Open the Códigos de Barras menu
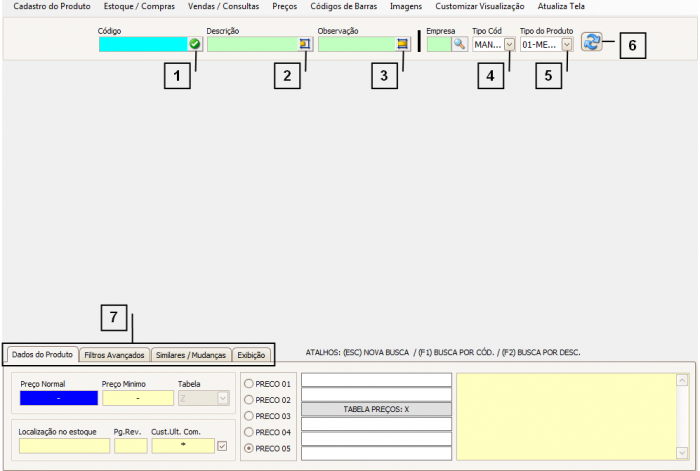This screenshot has height=471, width=700. (x=343, y=6)
